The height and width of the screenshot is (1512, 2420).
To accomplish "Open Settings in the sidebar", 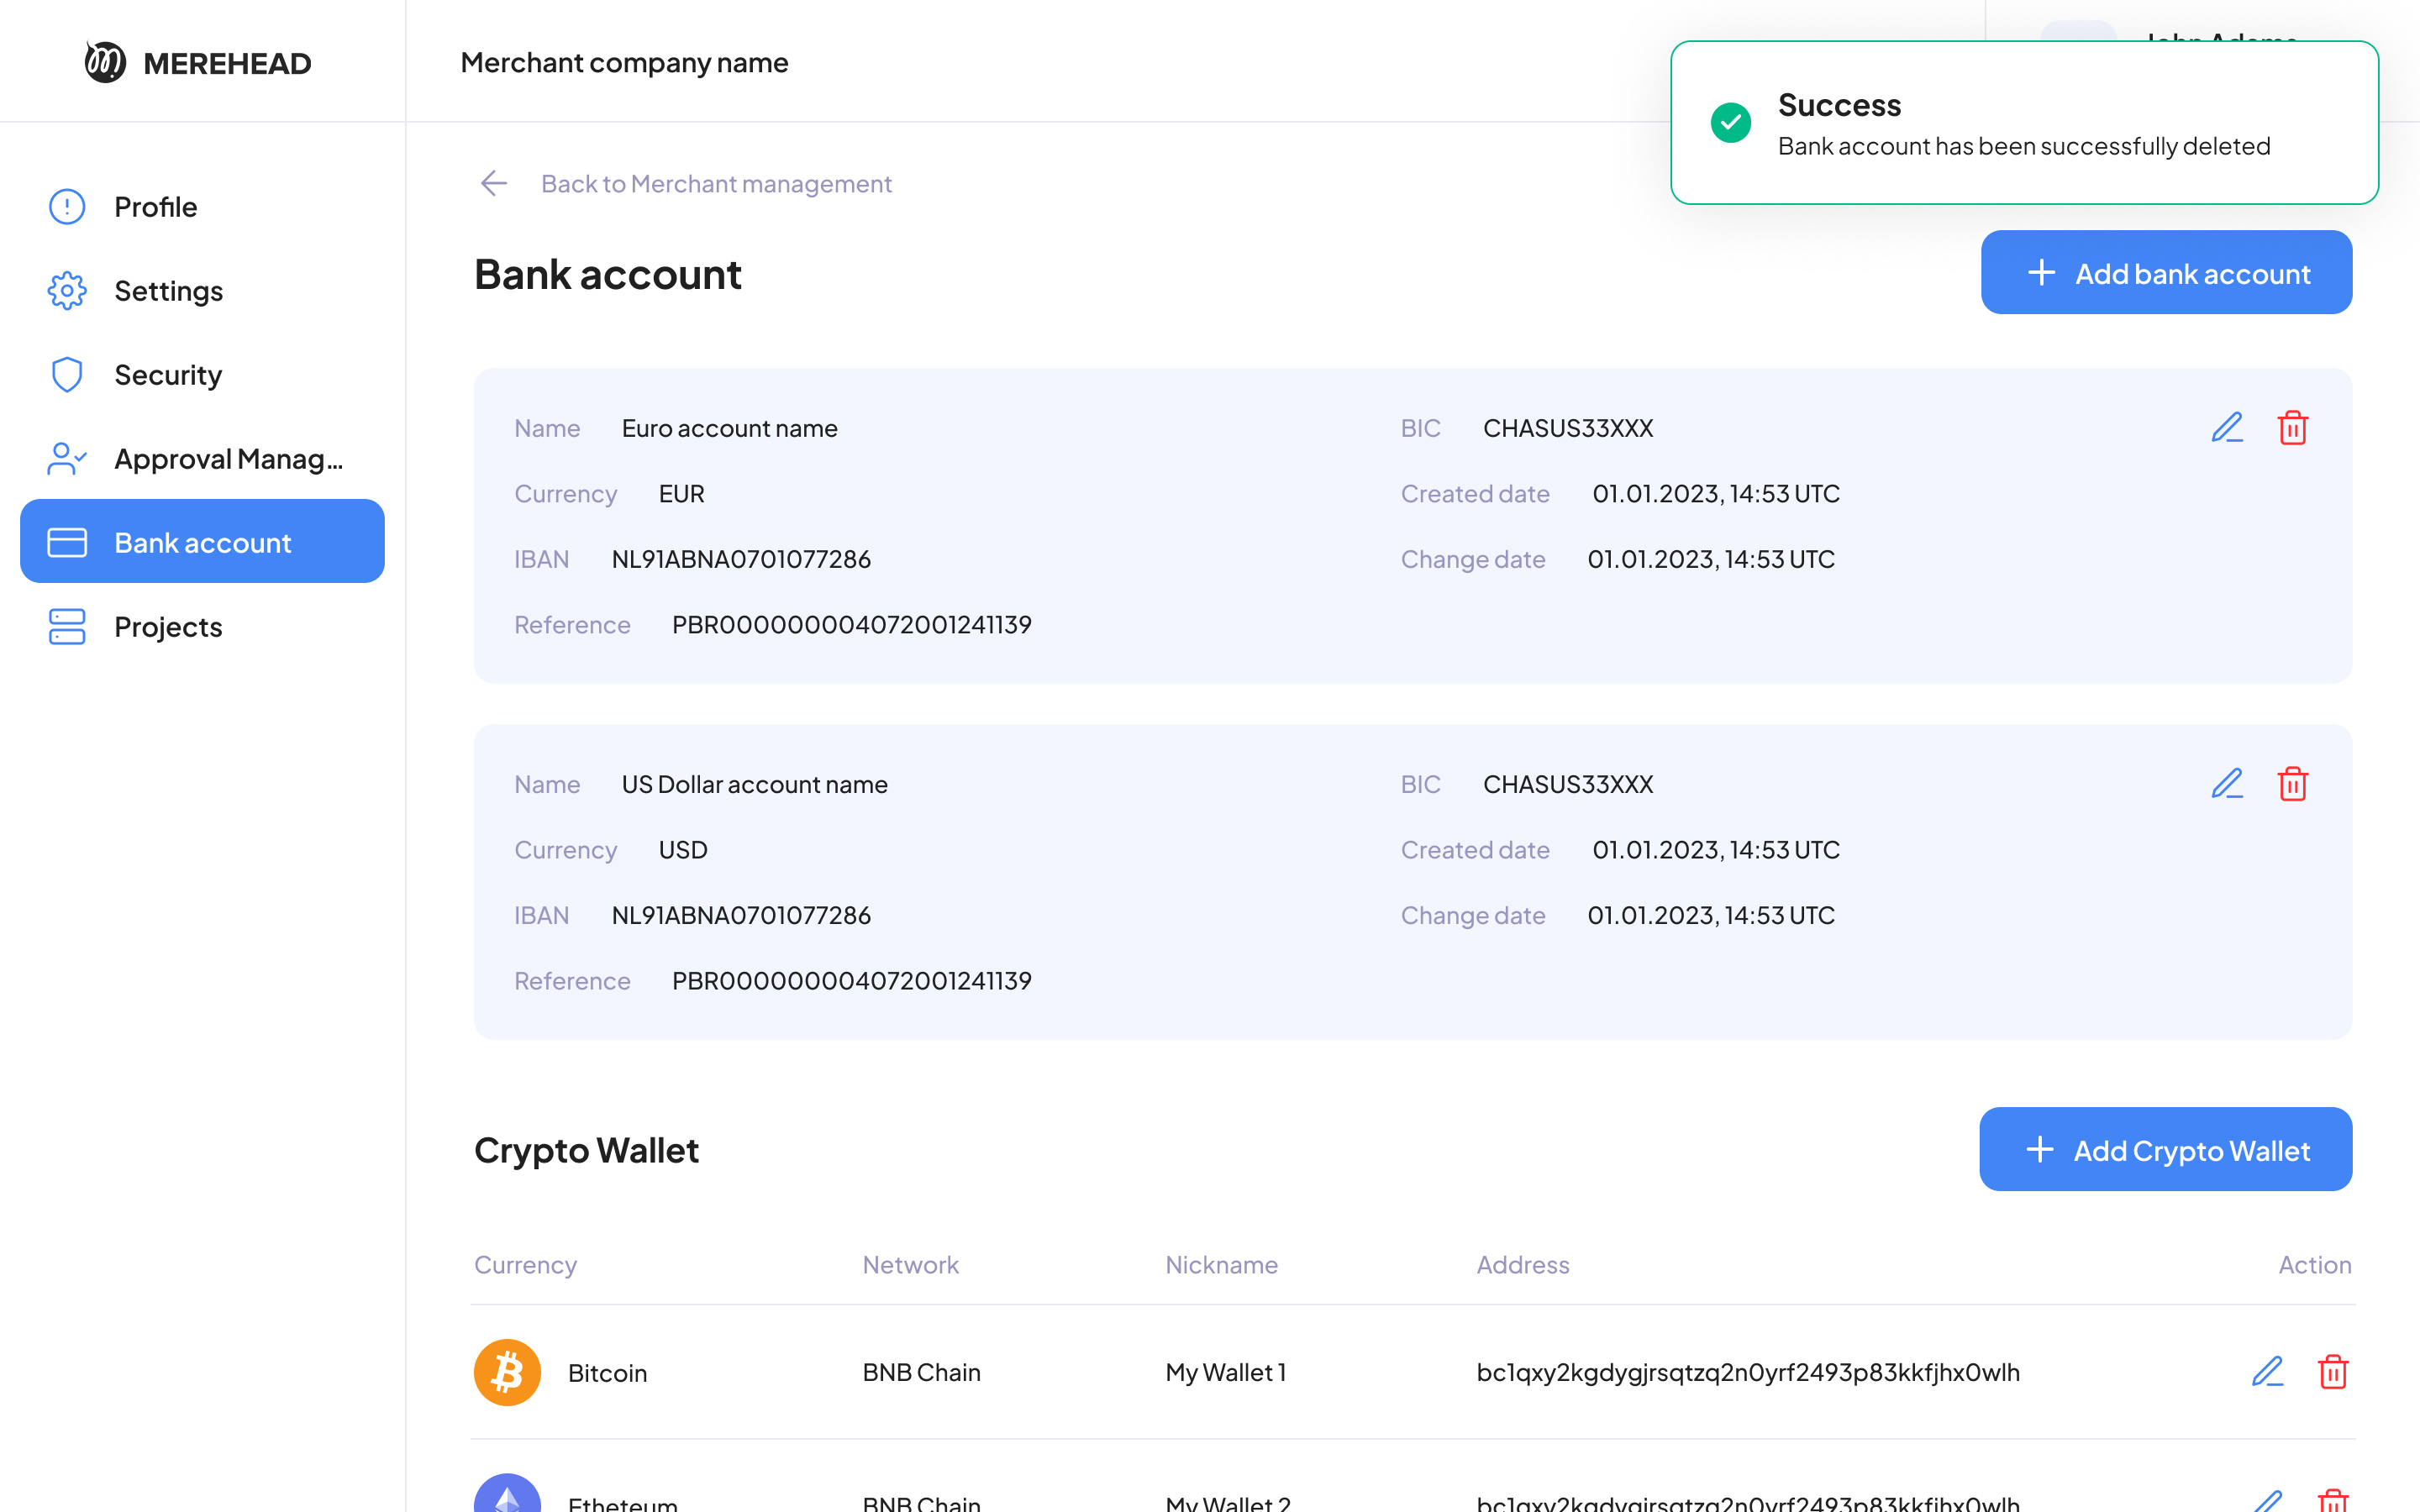I will (168, 291).
